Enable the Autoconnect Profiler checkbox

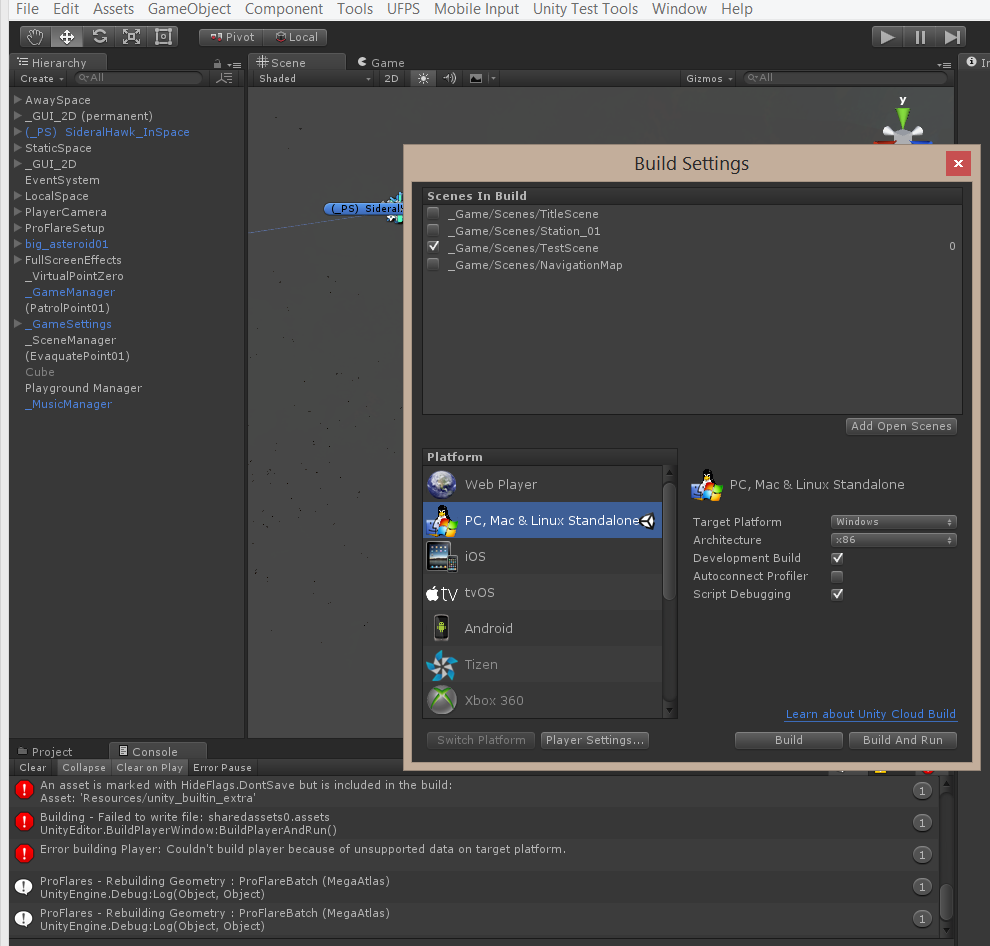[x=837, y=576]
